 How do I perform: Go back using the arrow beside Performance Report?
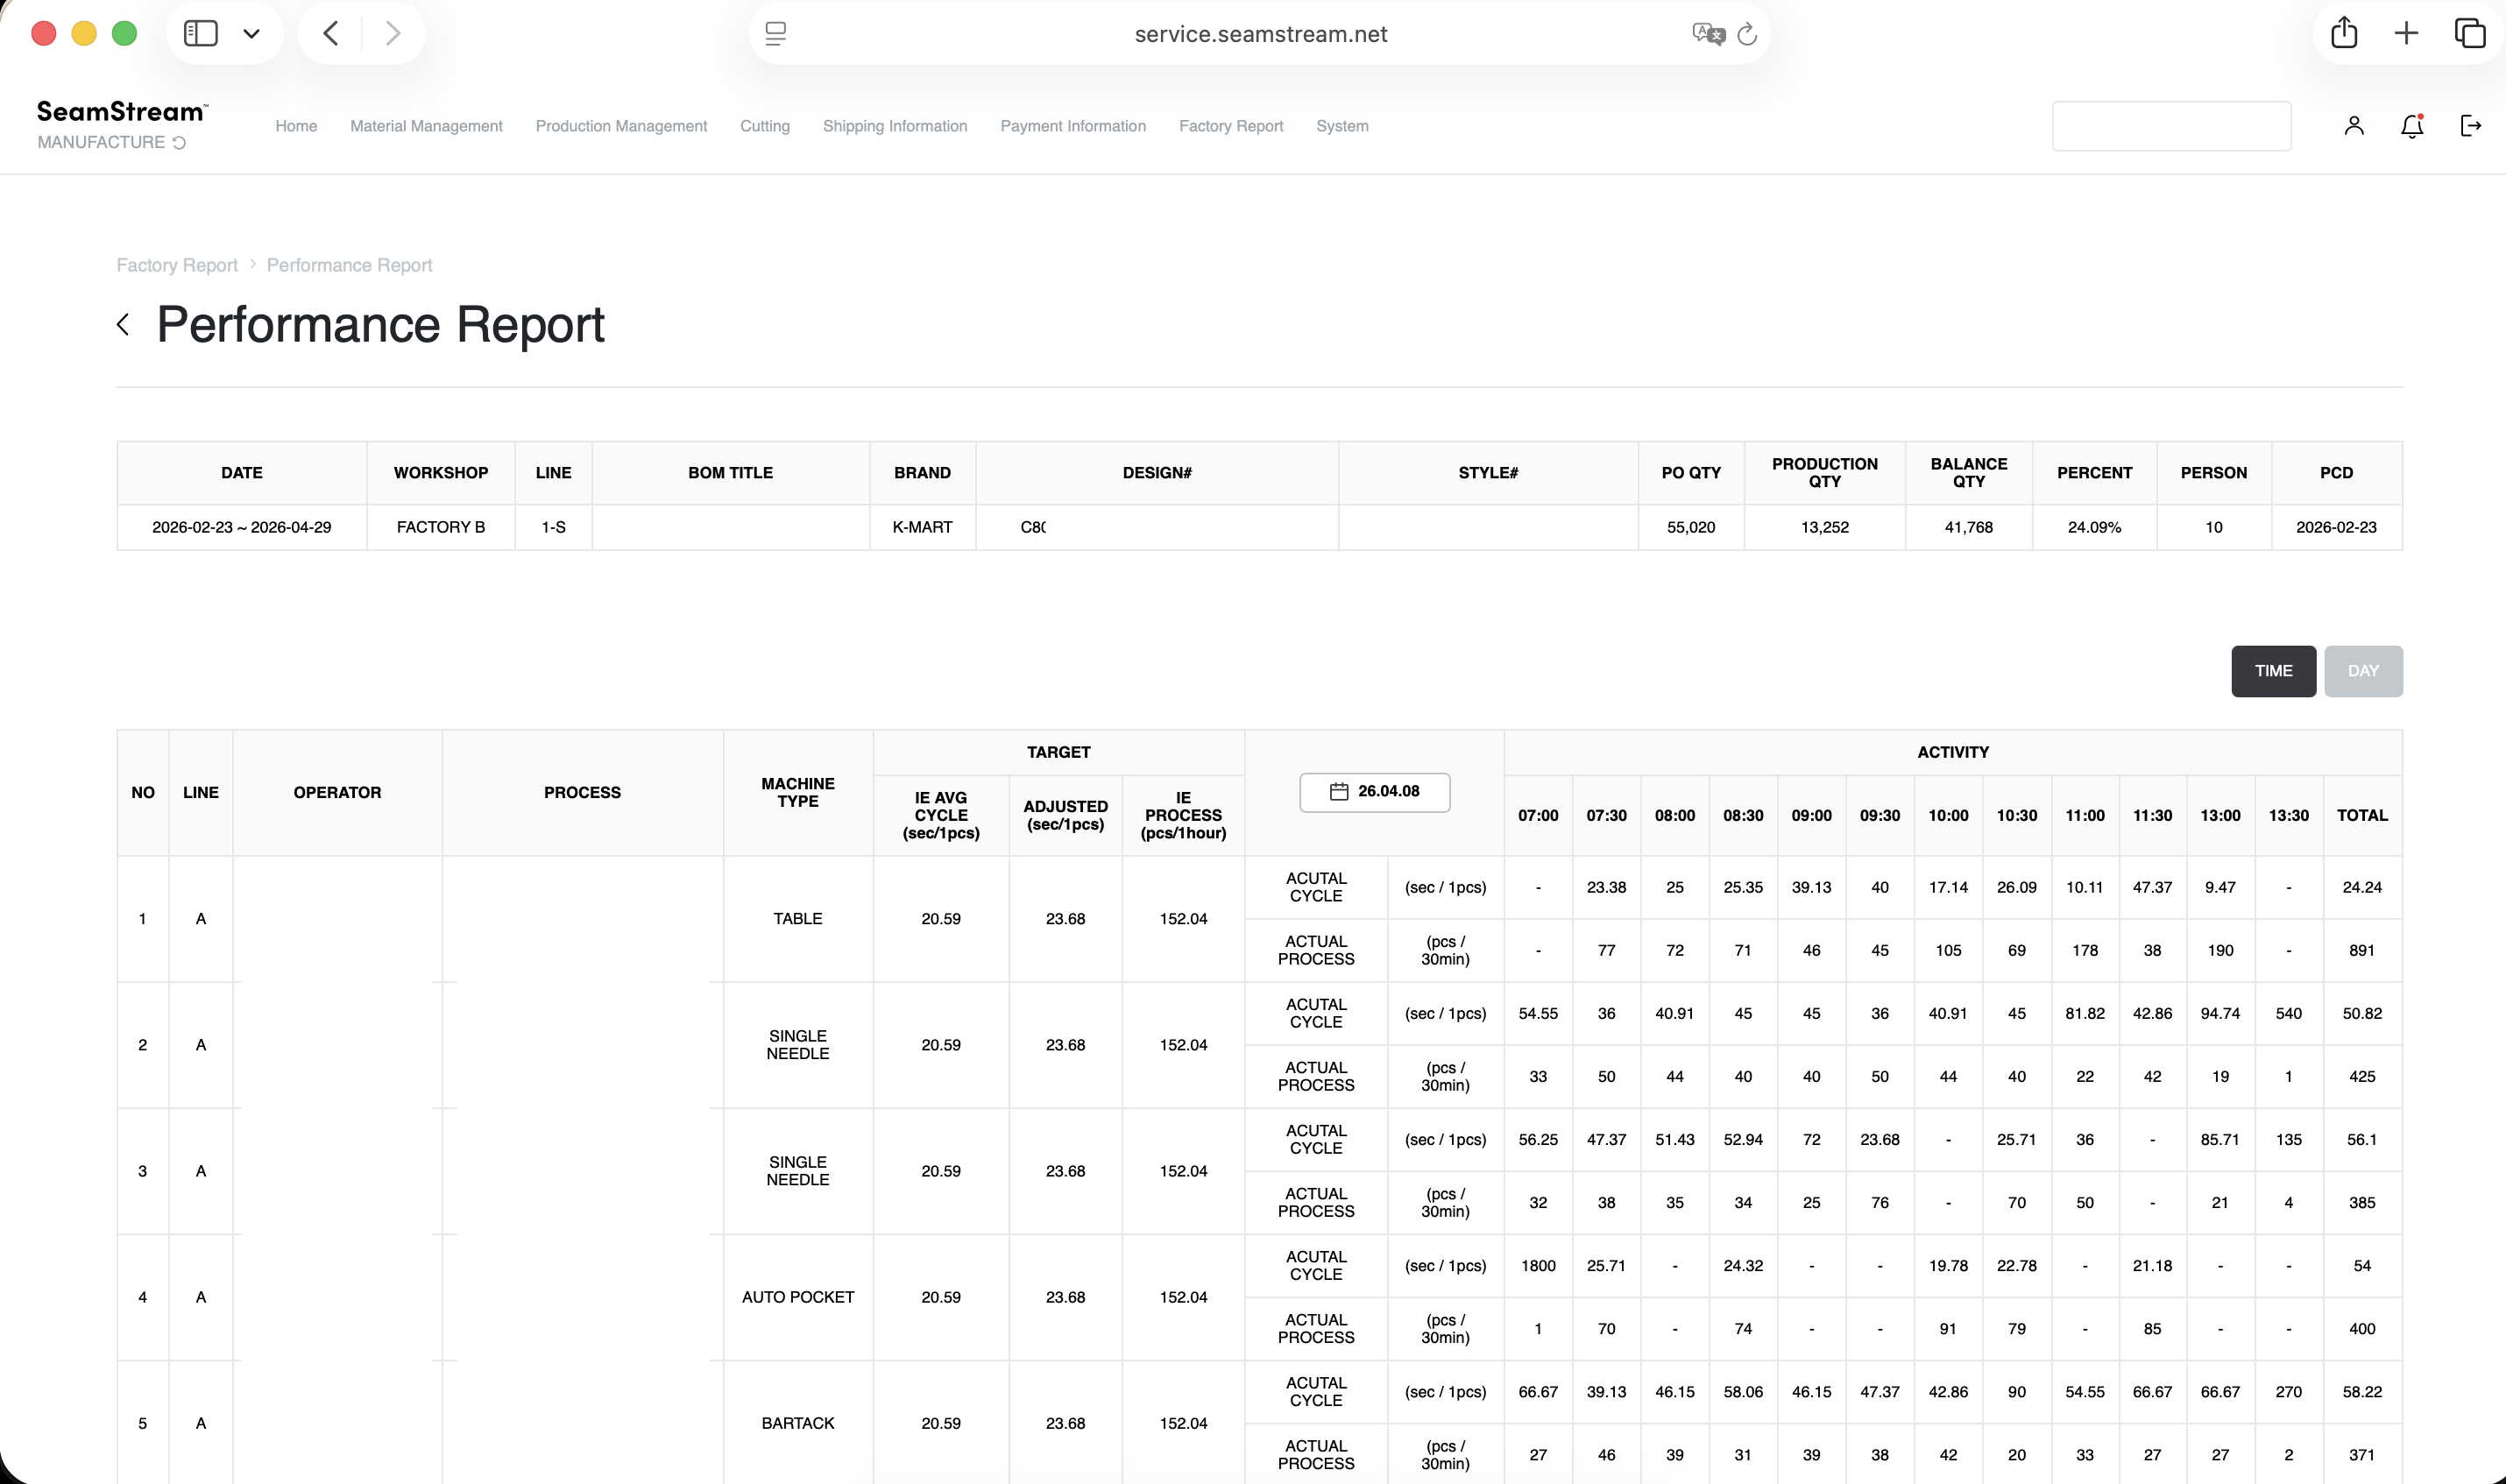pyautogui.click(x=122, y=324)
